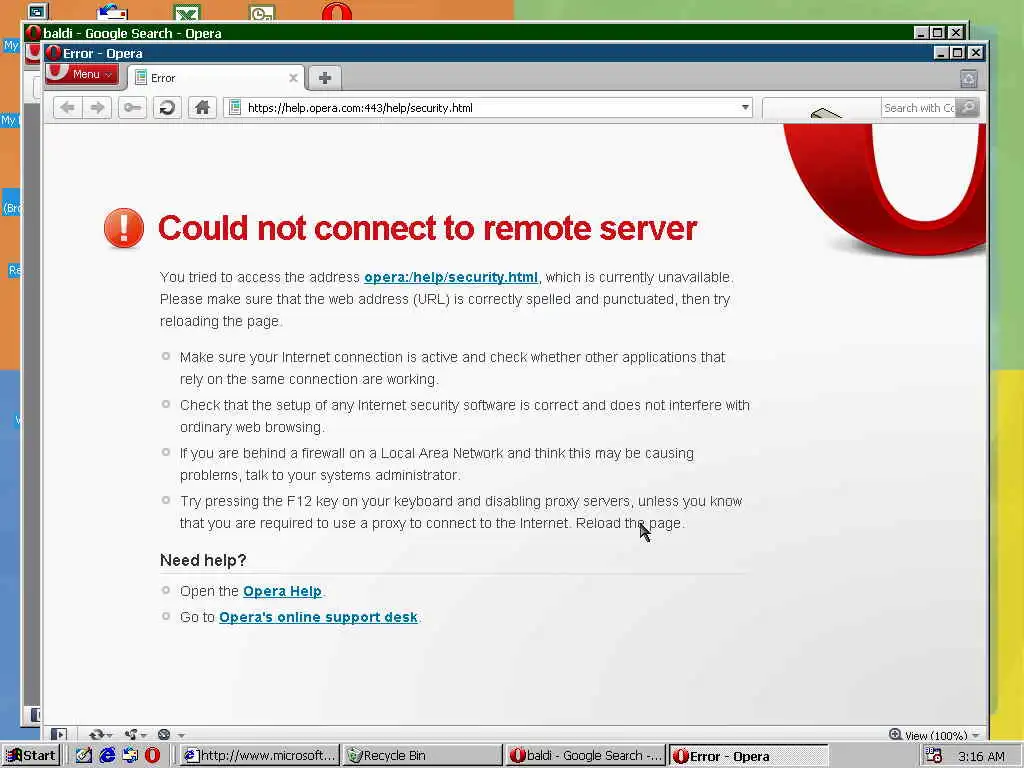
Task: Open the red Opera Menu button
Action: pyautogui.click(x=82, y=74)
